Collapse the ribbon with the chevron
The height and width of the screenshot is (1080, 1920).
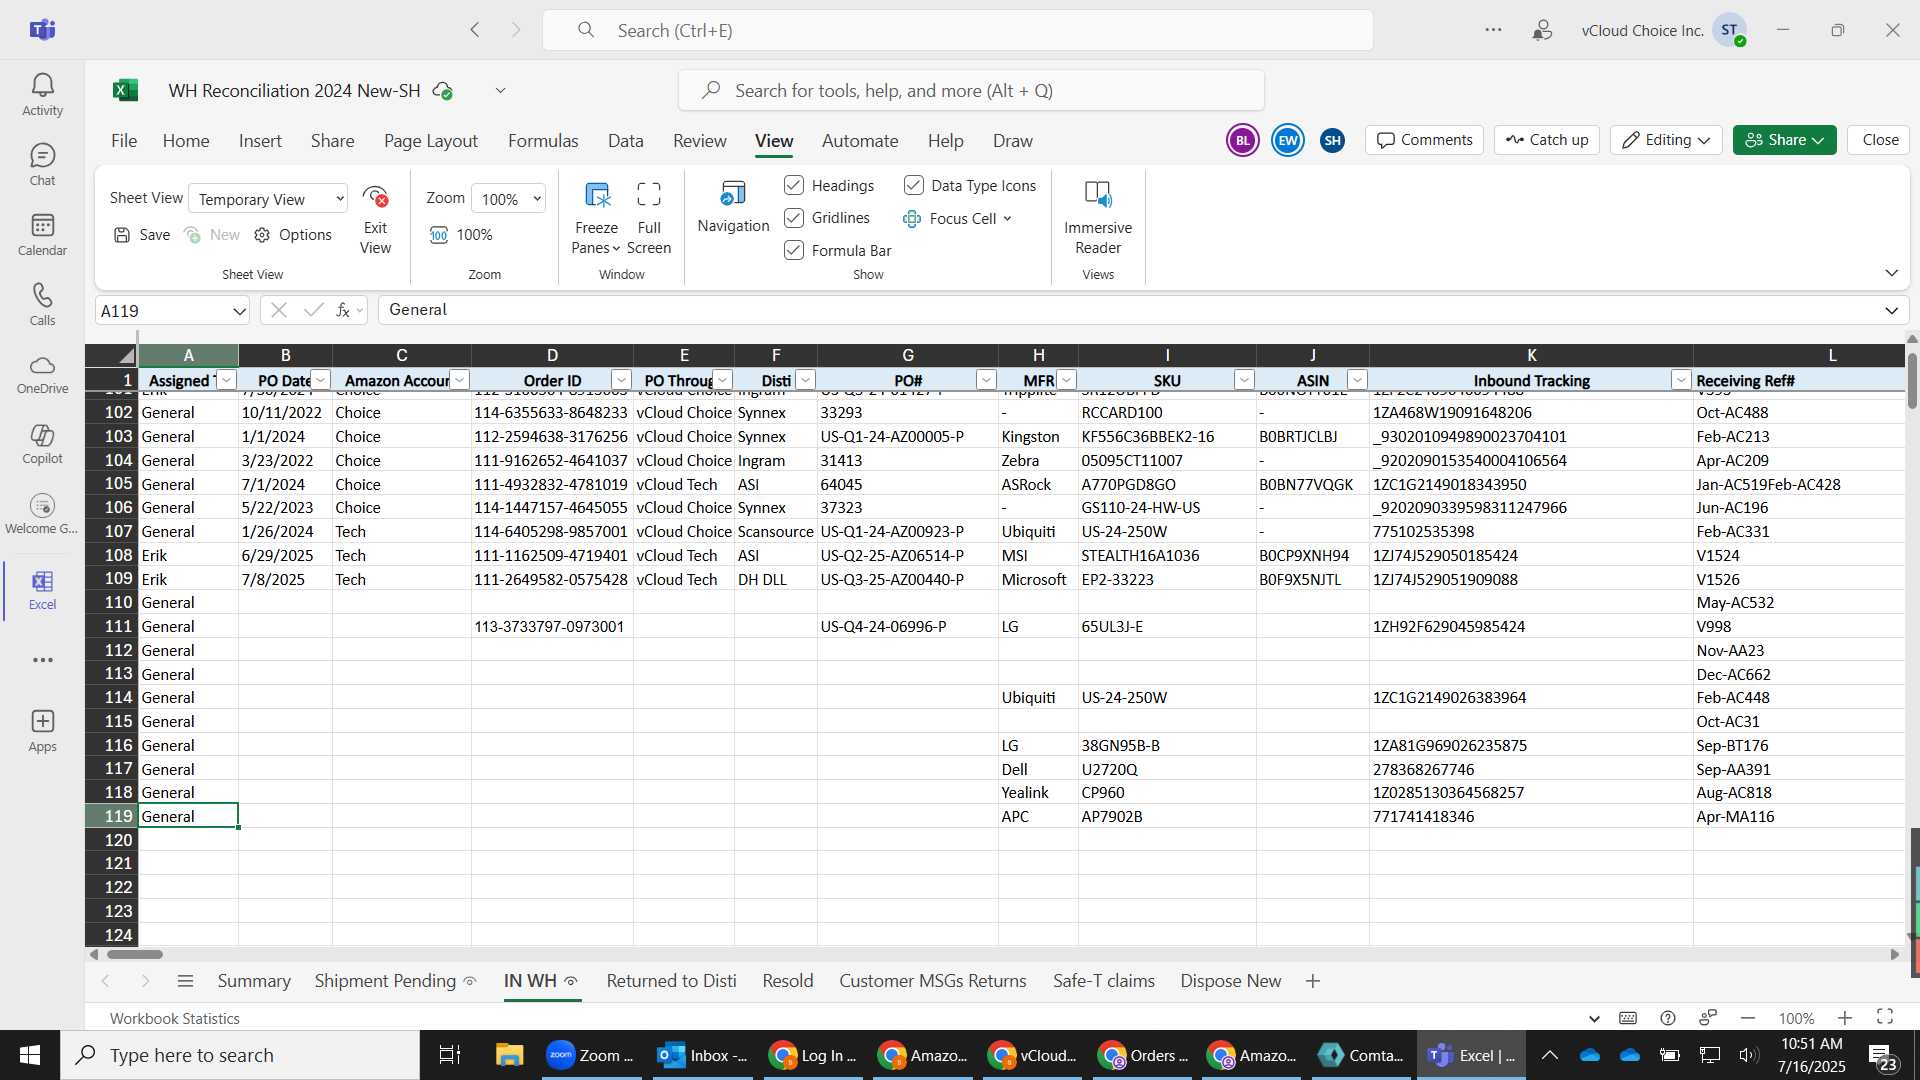[x=1891, y=273]
